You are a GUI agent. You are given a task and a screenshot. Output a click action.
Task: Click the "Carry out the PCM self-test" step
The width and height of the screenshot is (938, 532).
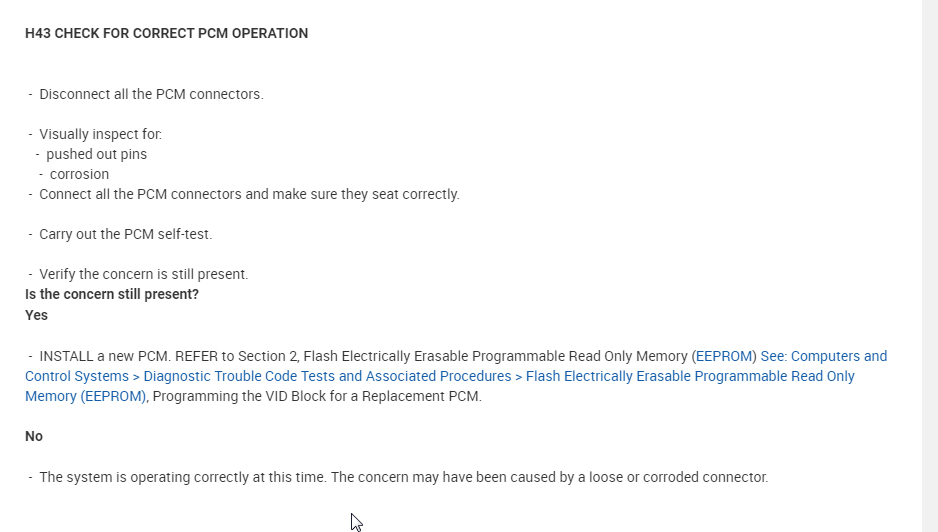click(125, 234)
